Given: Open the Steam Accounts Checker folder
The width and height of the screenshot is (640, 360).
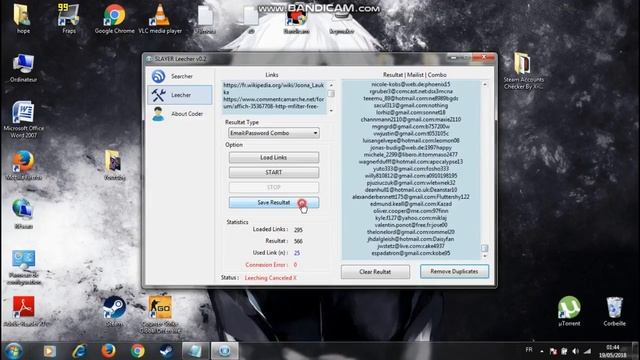Looking at the screenshot, I should (x=523, y=71).
